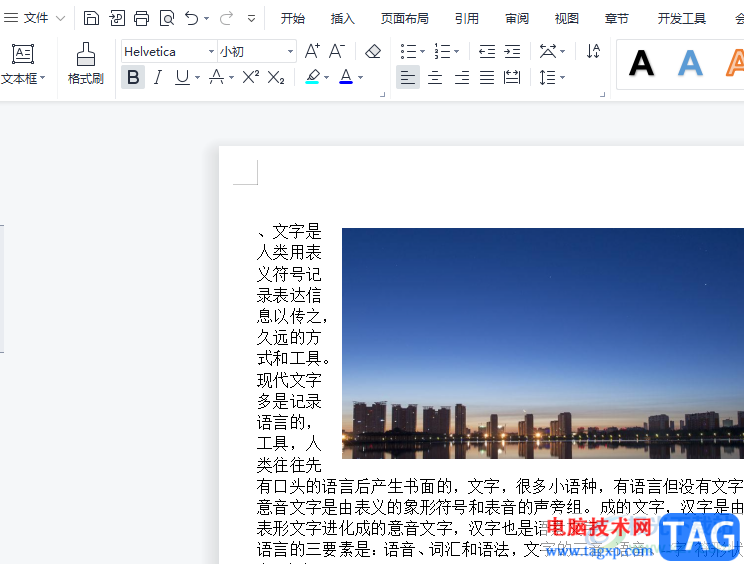Decrease paragraph indent icon

point(487,51)
